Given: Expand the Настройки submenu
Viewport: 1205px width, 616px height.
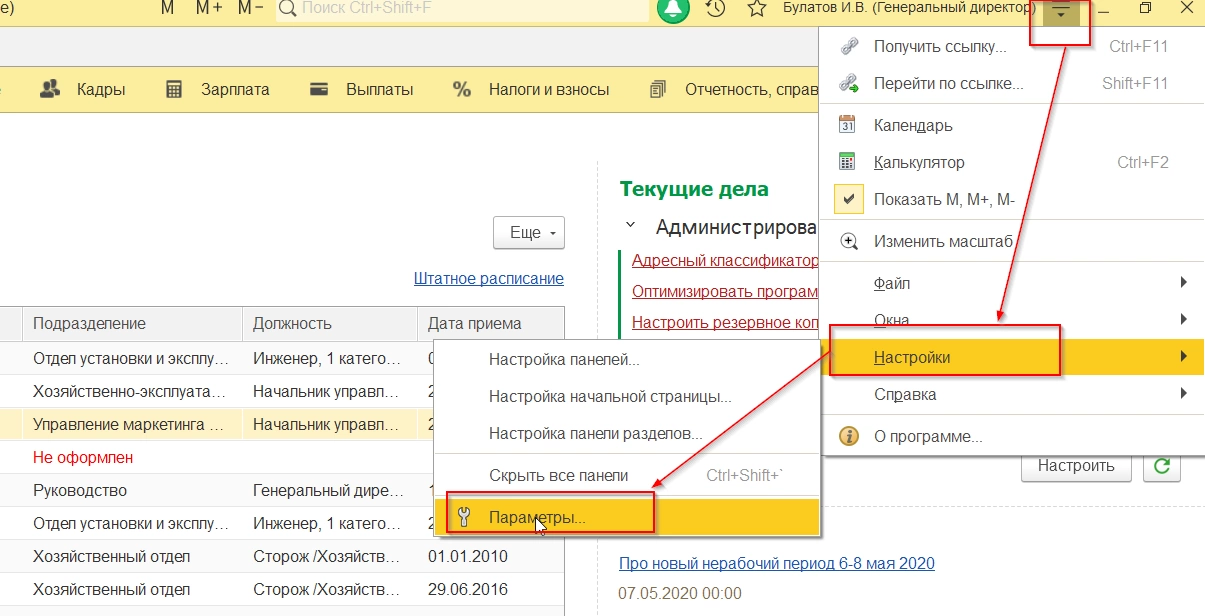Looking at the screenshot, I should tap(1012, 357).
